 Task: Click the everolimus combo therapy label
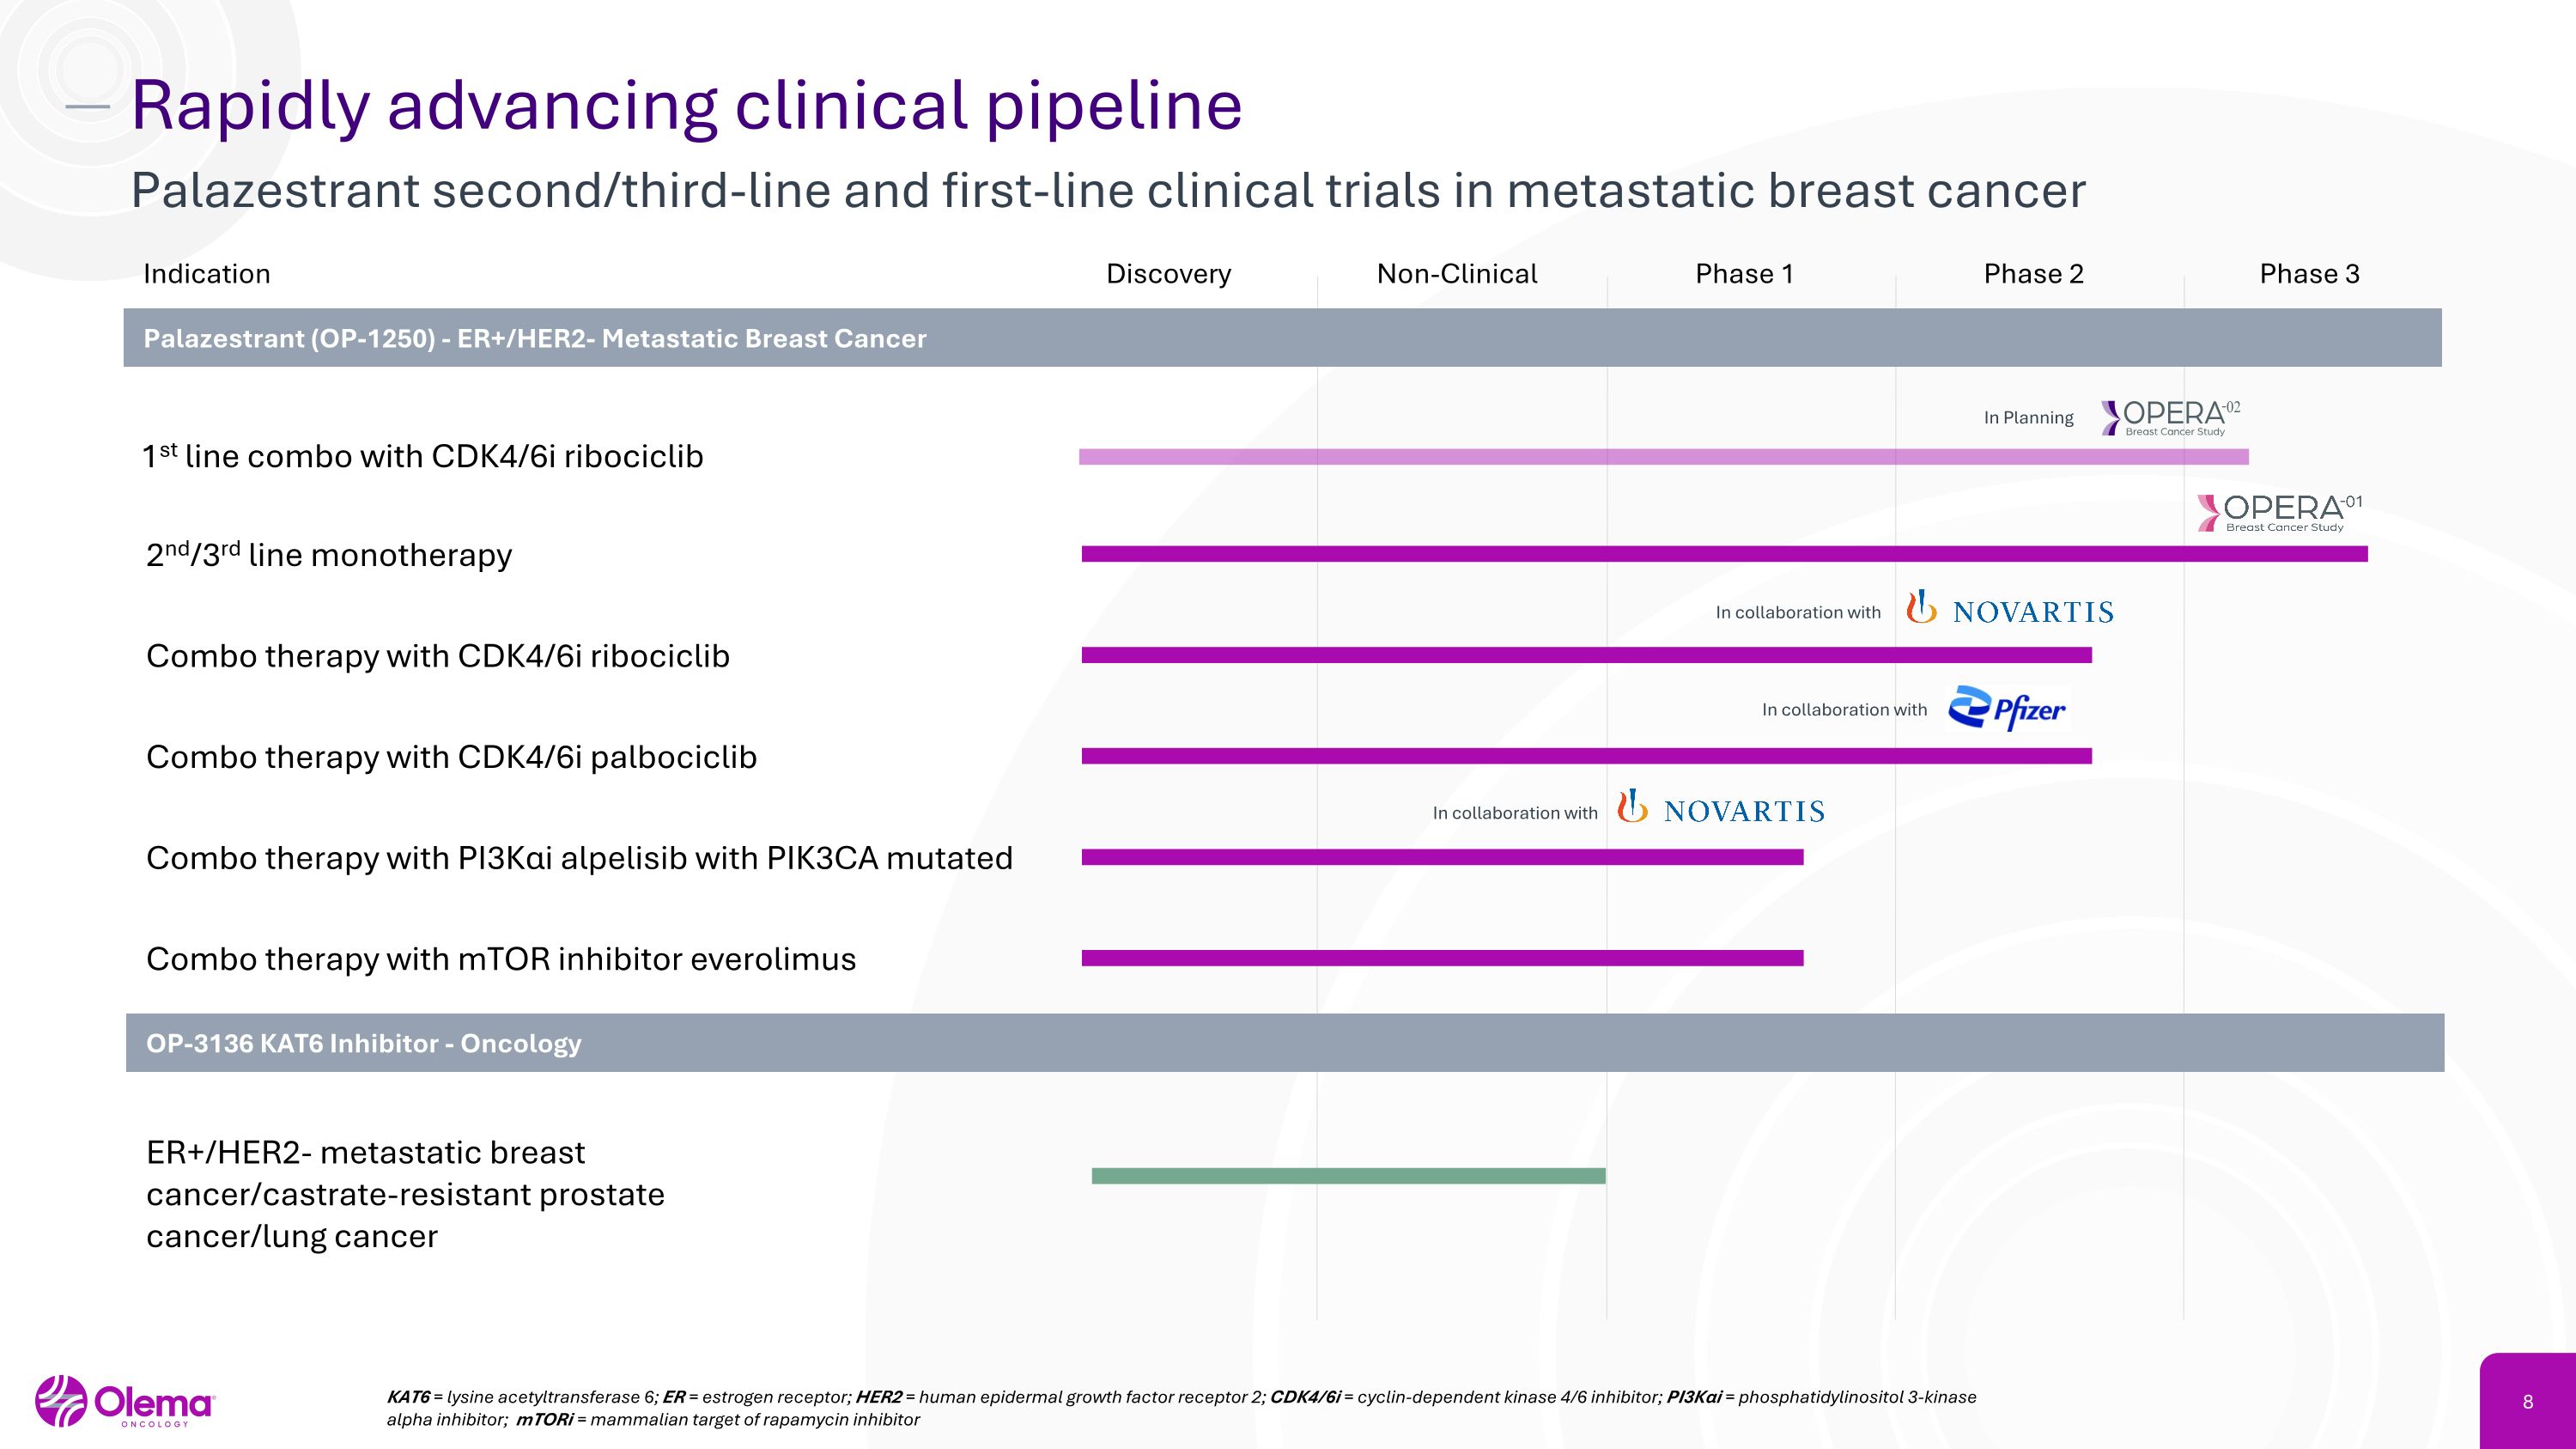pos(501,959)
